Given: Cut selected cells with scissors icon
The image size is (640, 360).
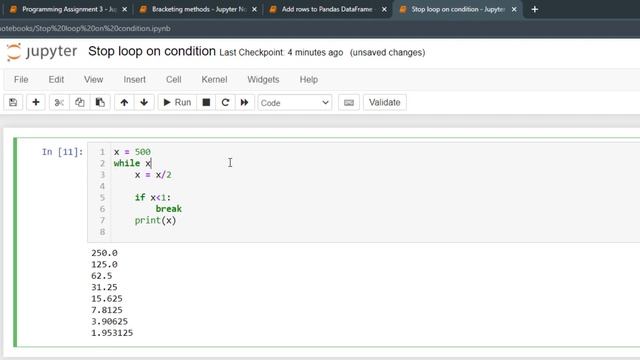Looking at the screenshot, I should click(59, 102).
